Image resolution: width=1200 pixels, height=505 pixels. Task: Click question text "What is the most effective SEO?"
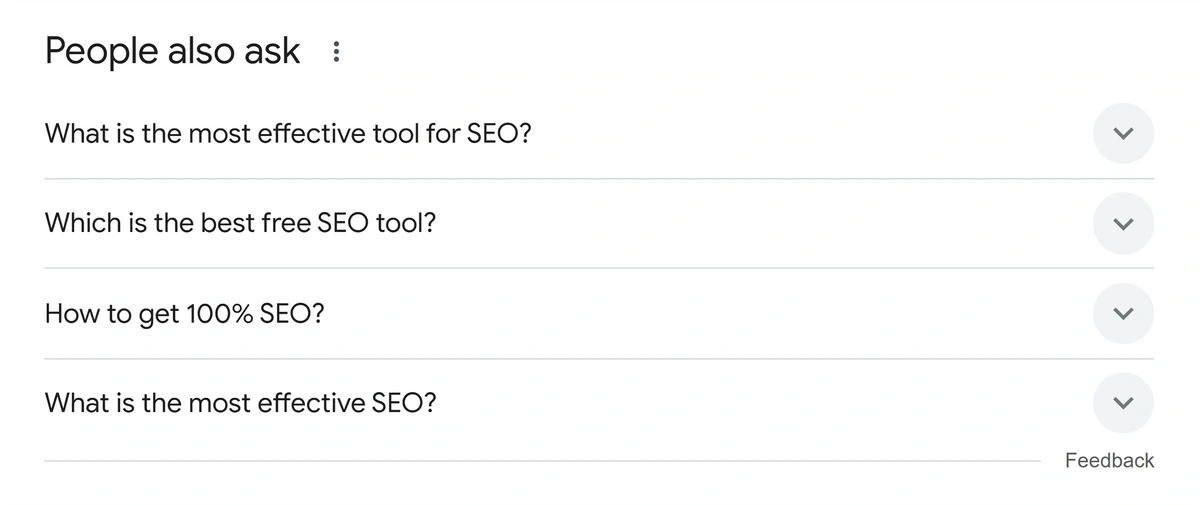240,403
